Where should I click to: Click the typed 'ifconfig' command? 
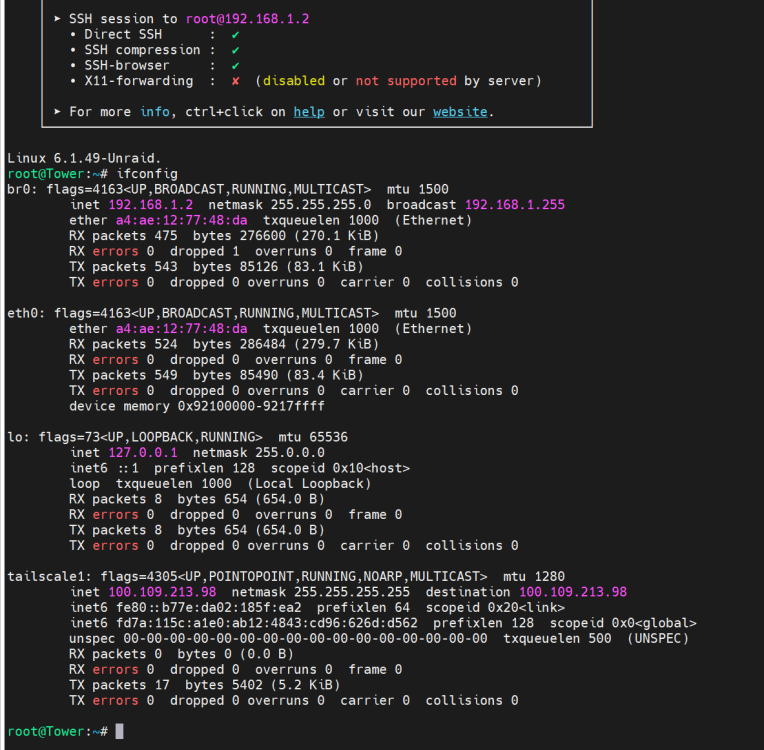[147, 174]
